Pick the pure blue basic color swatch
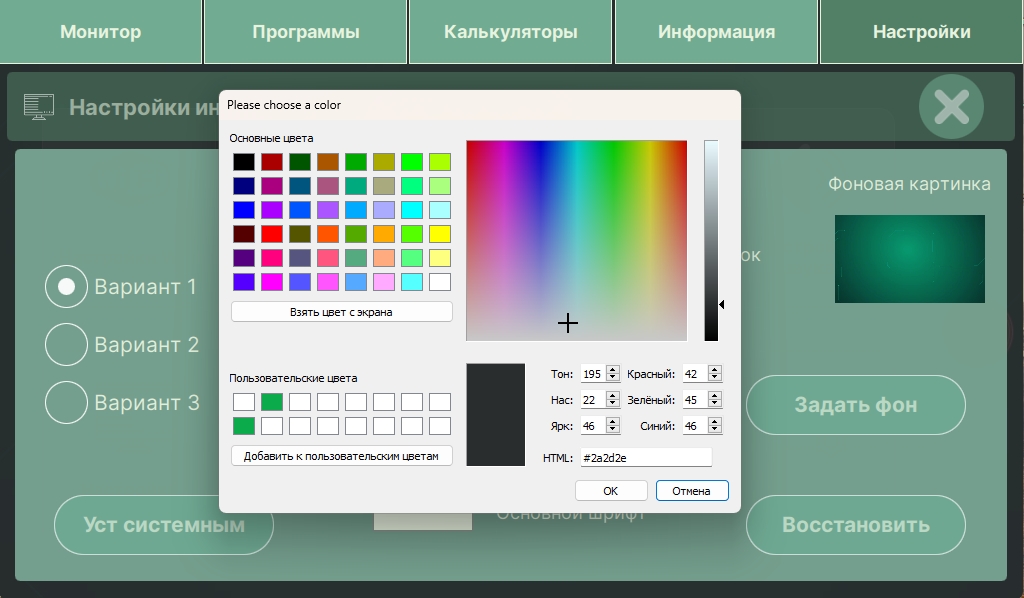The height and width of the screenshot is (598, 1024). point(244,210)
